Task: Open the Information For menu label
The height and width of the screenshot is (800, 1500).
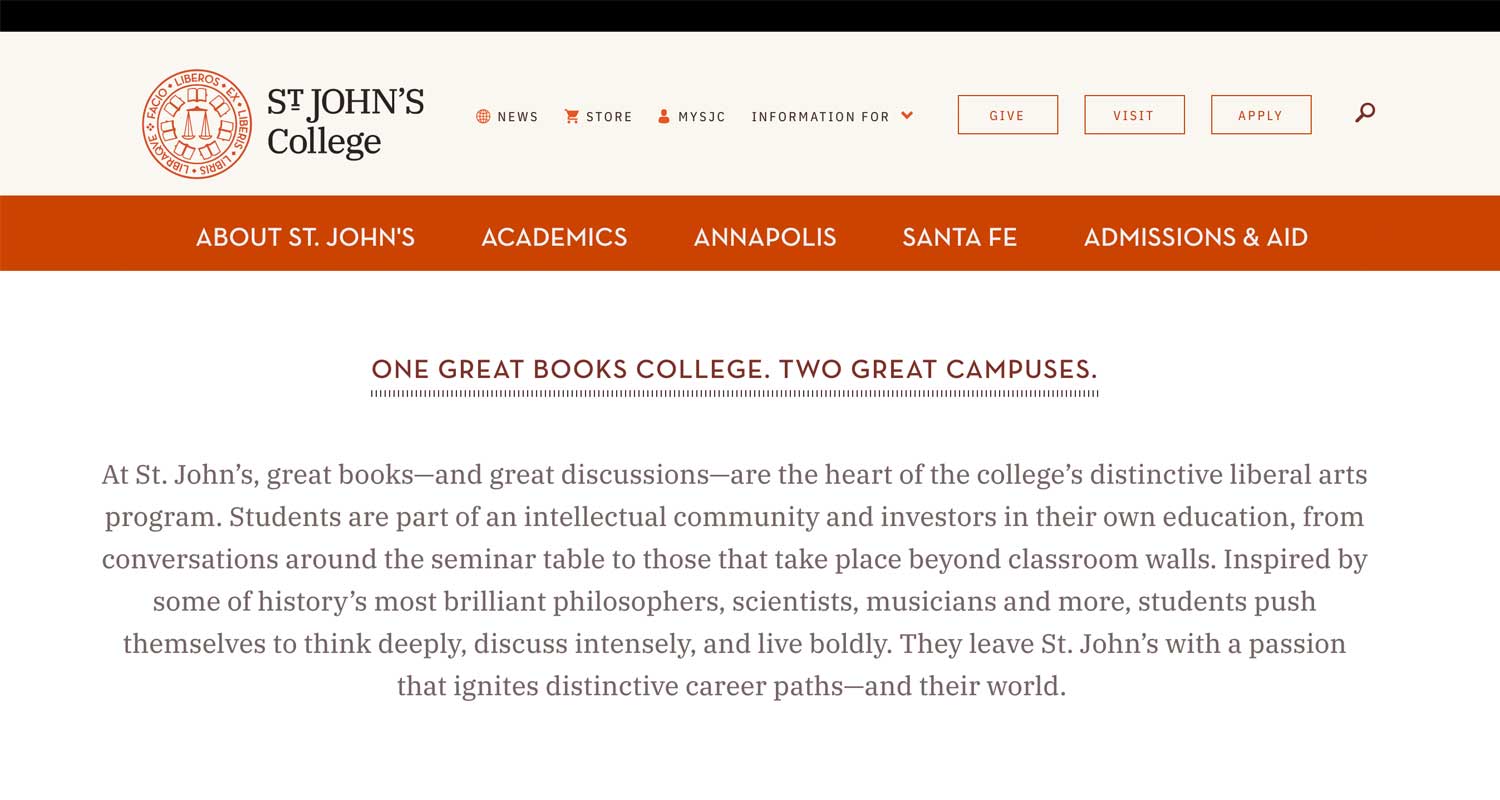Action: click(x=820, y=117)
